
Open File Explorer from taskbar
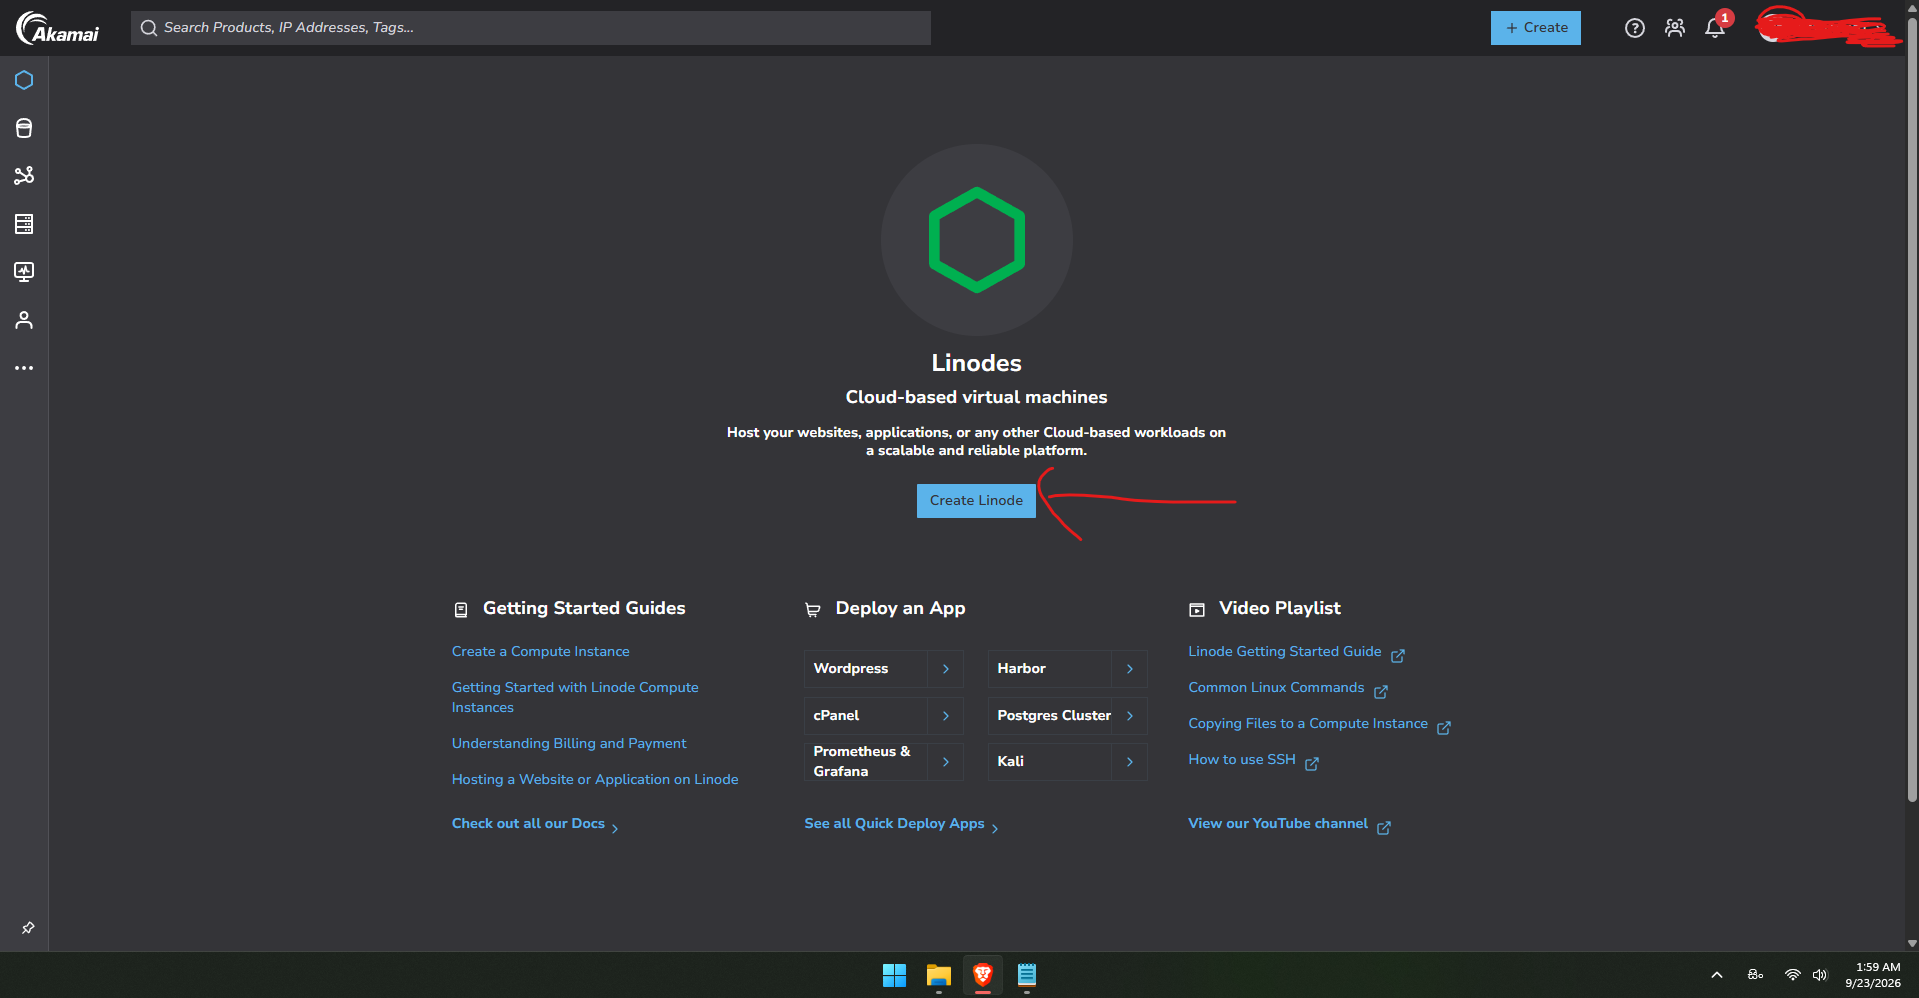click(938, 975)
